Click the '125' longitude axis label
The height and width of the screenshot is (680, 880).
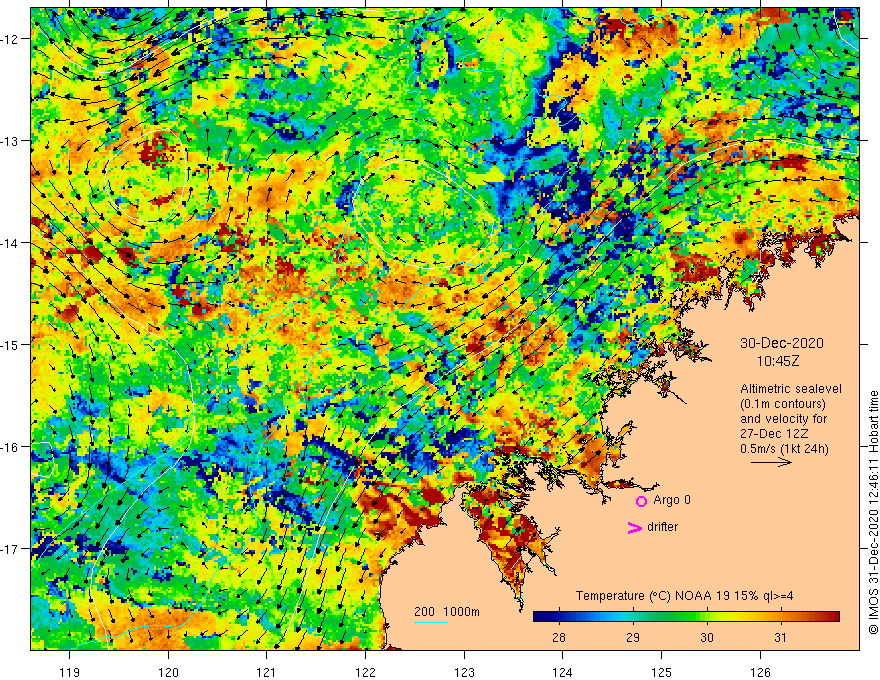(662, 672)
